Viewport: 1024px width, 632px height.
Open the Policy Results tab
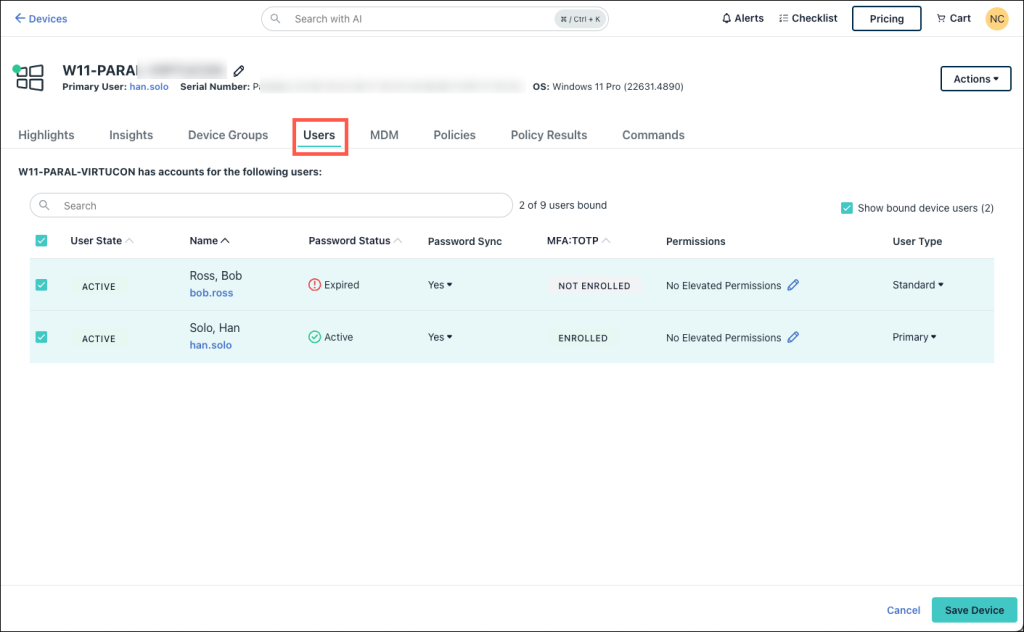(x=548, y=135)
